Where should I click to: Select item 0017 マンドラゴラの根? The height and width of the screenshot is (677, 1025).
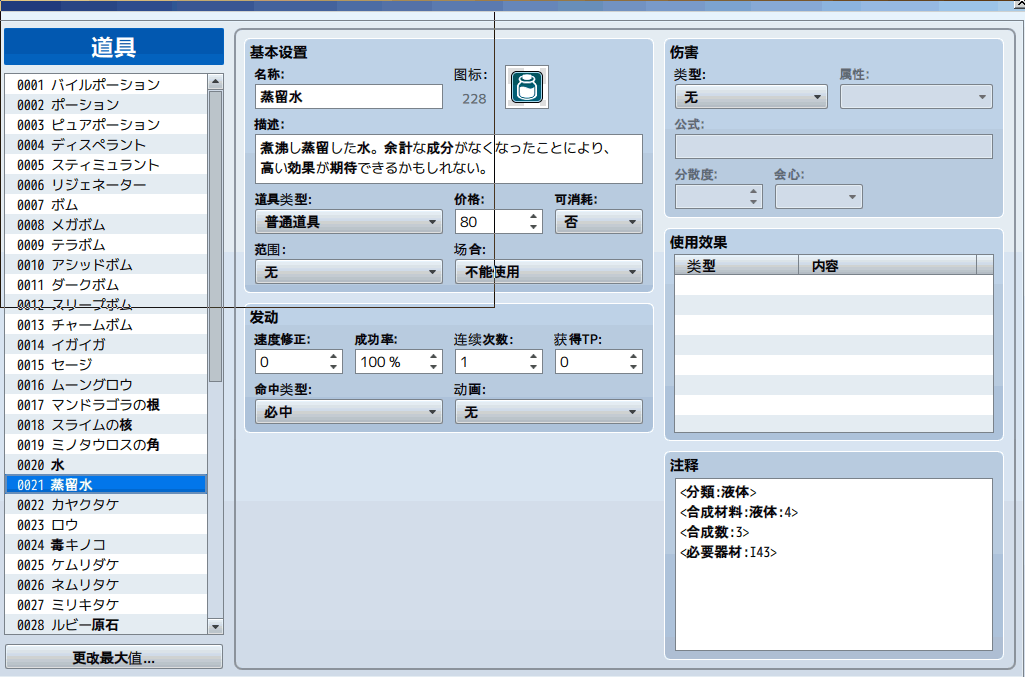106,405
